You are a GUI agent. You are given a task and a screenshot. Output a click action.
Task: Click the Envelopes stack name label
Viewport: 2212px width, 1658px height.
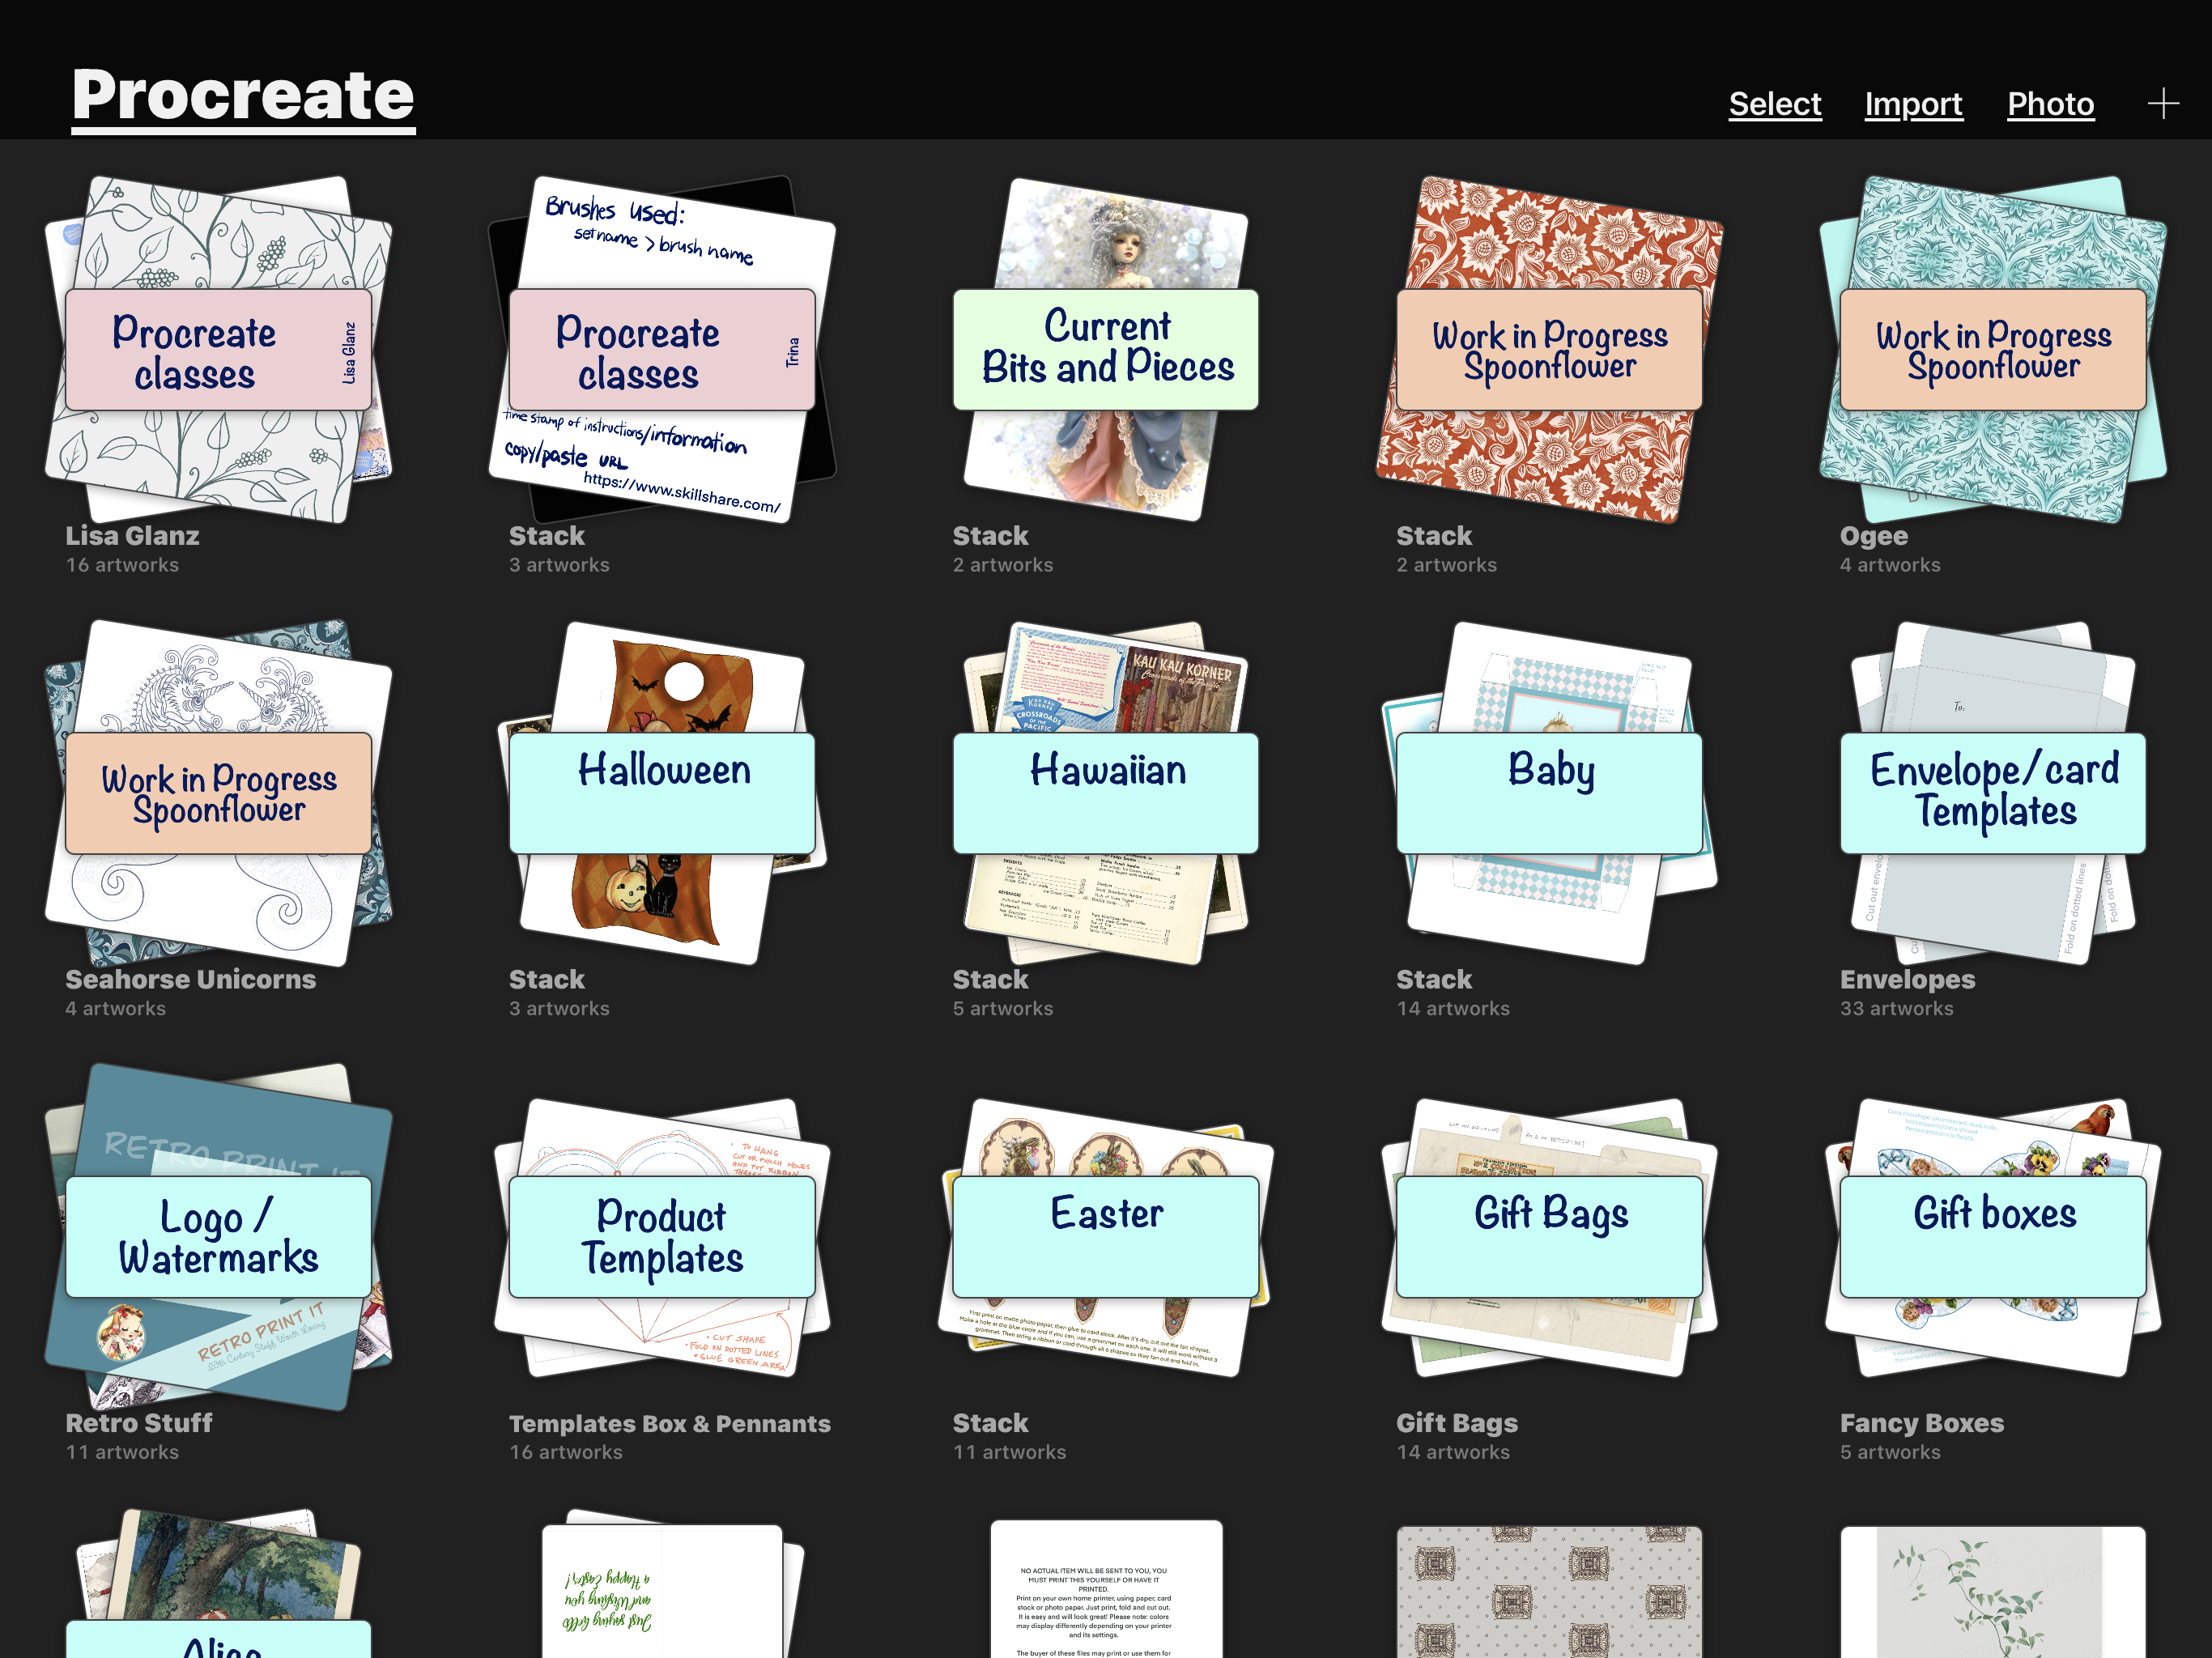point(1907,980)
